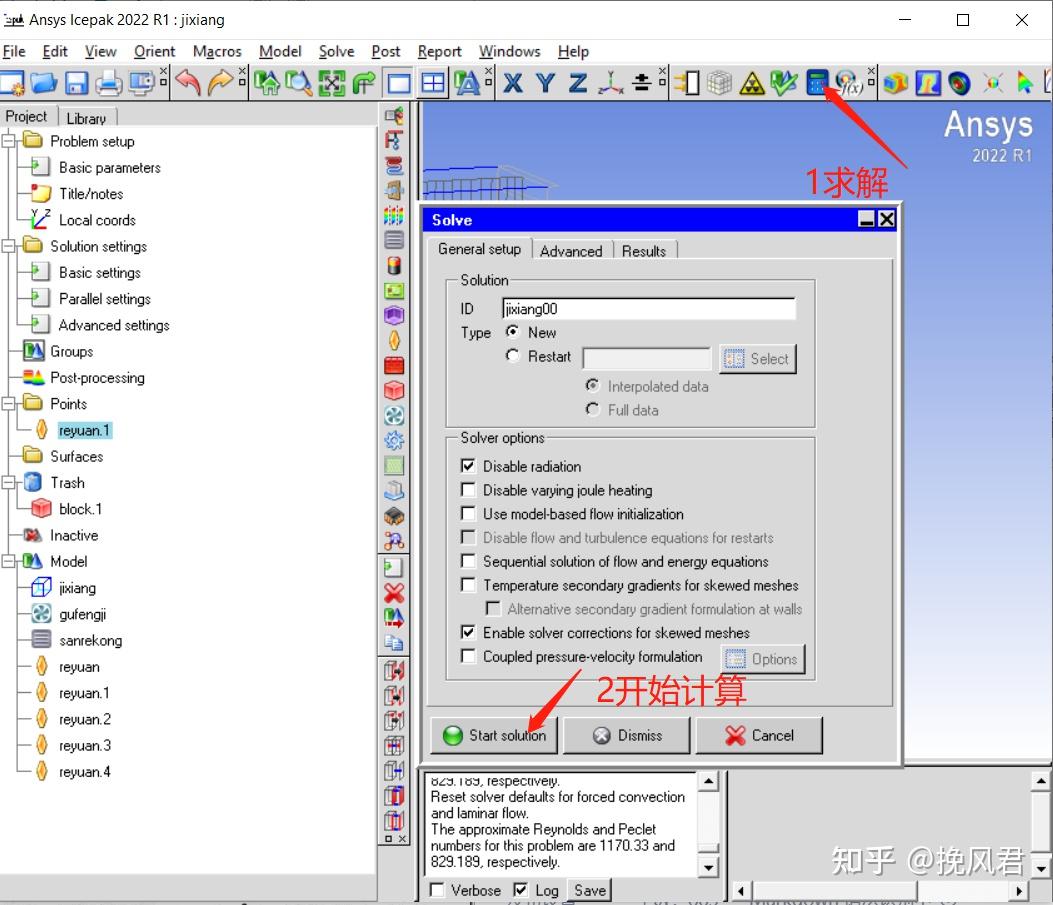Click the Print screen printer icon
The height and width of the screenshot is (905, 1053).
(108, 83)
